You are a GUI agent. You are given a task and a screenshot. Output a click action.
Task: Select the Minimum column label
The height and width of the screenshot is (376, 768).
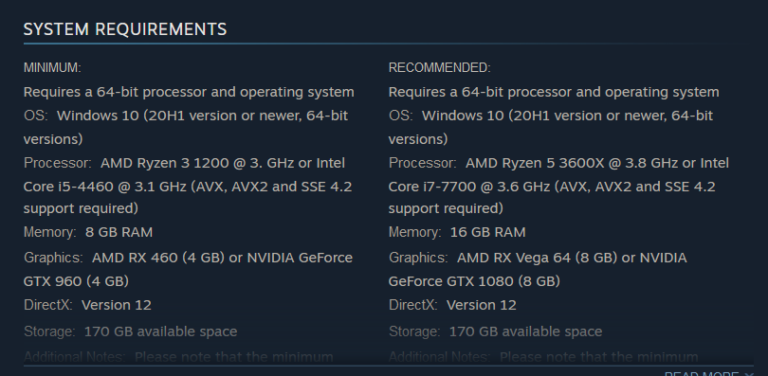tap(52, 68)
